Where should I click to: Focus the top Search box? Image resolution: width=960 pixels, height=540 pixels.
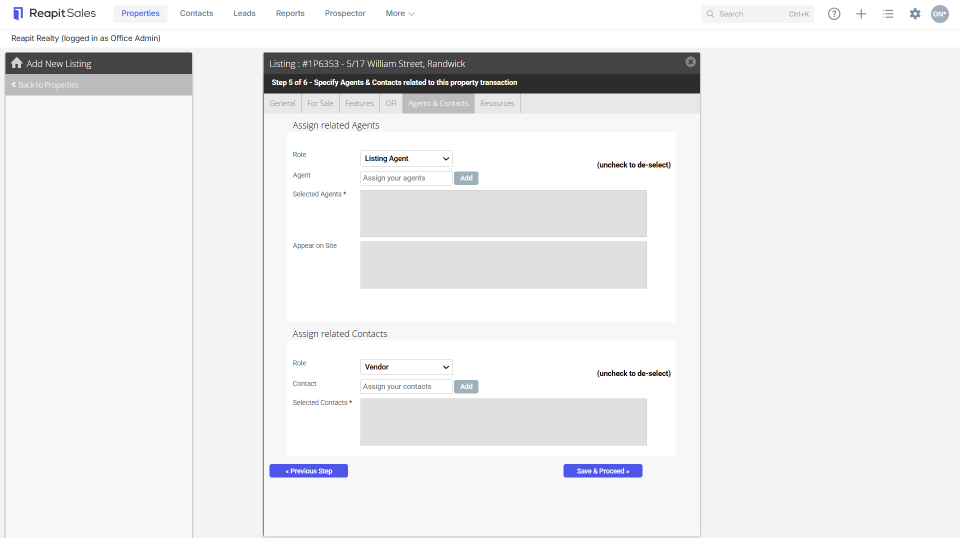pyautogui.click(x=757, y=13)
